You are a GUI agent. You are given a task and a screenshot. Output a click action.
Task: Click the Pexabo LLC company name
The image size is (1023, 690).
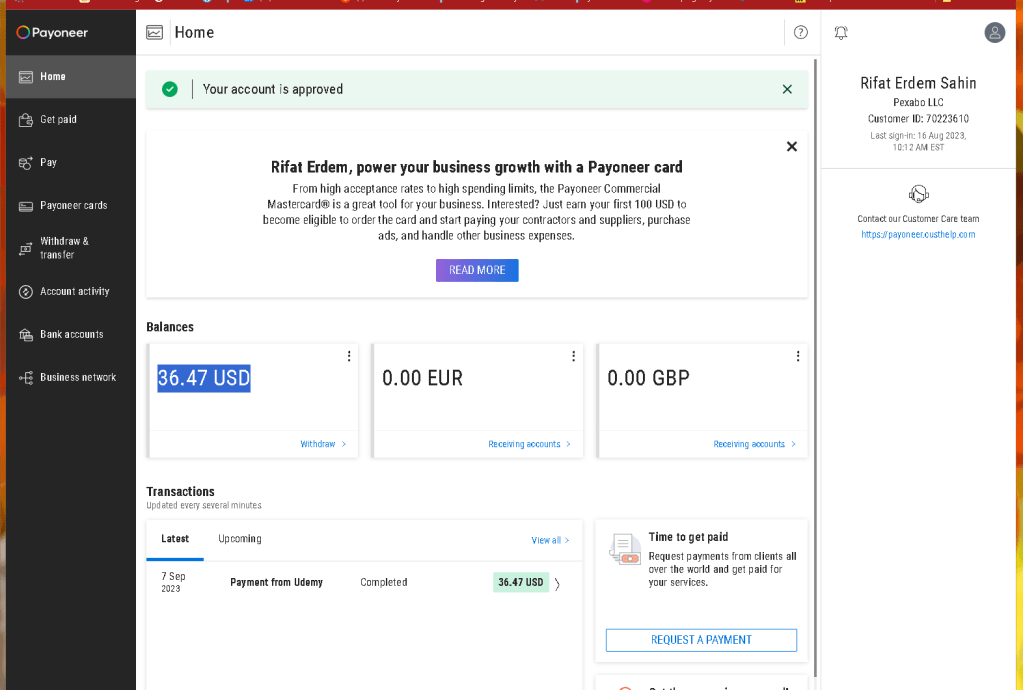tap(918, 102)
